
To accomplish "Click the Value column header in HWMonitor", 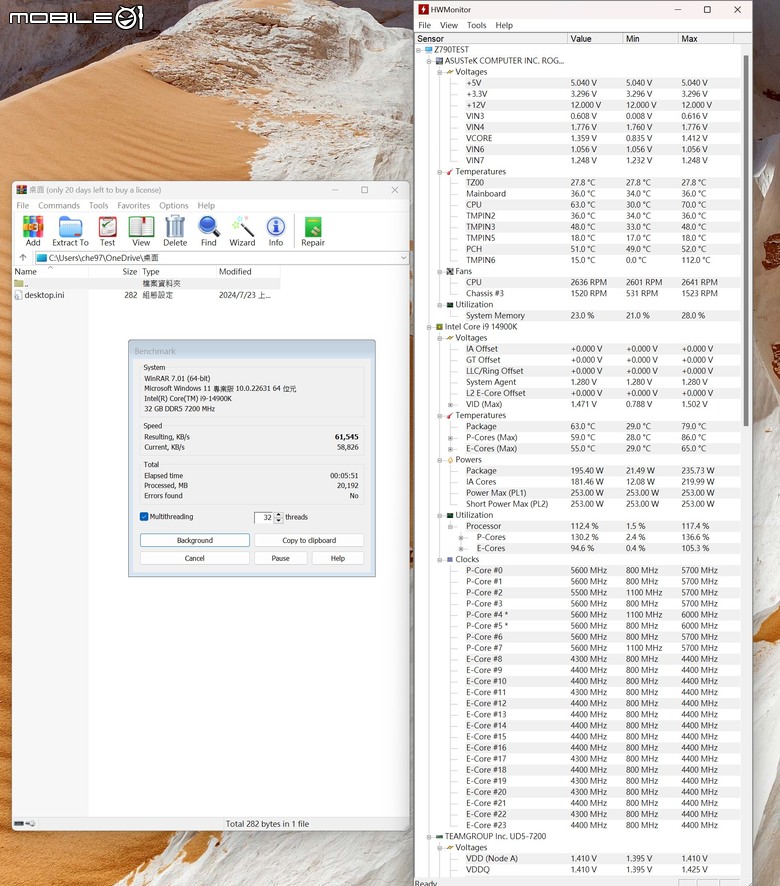I will pos(595,38).
